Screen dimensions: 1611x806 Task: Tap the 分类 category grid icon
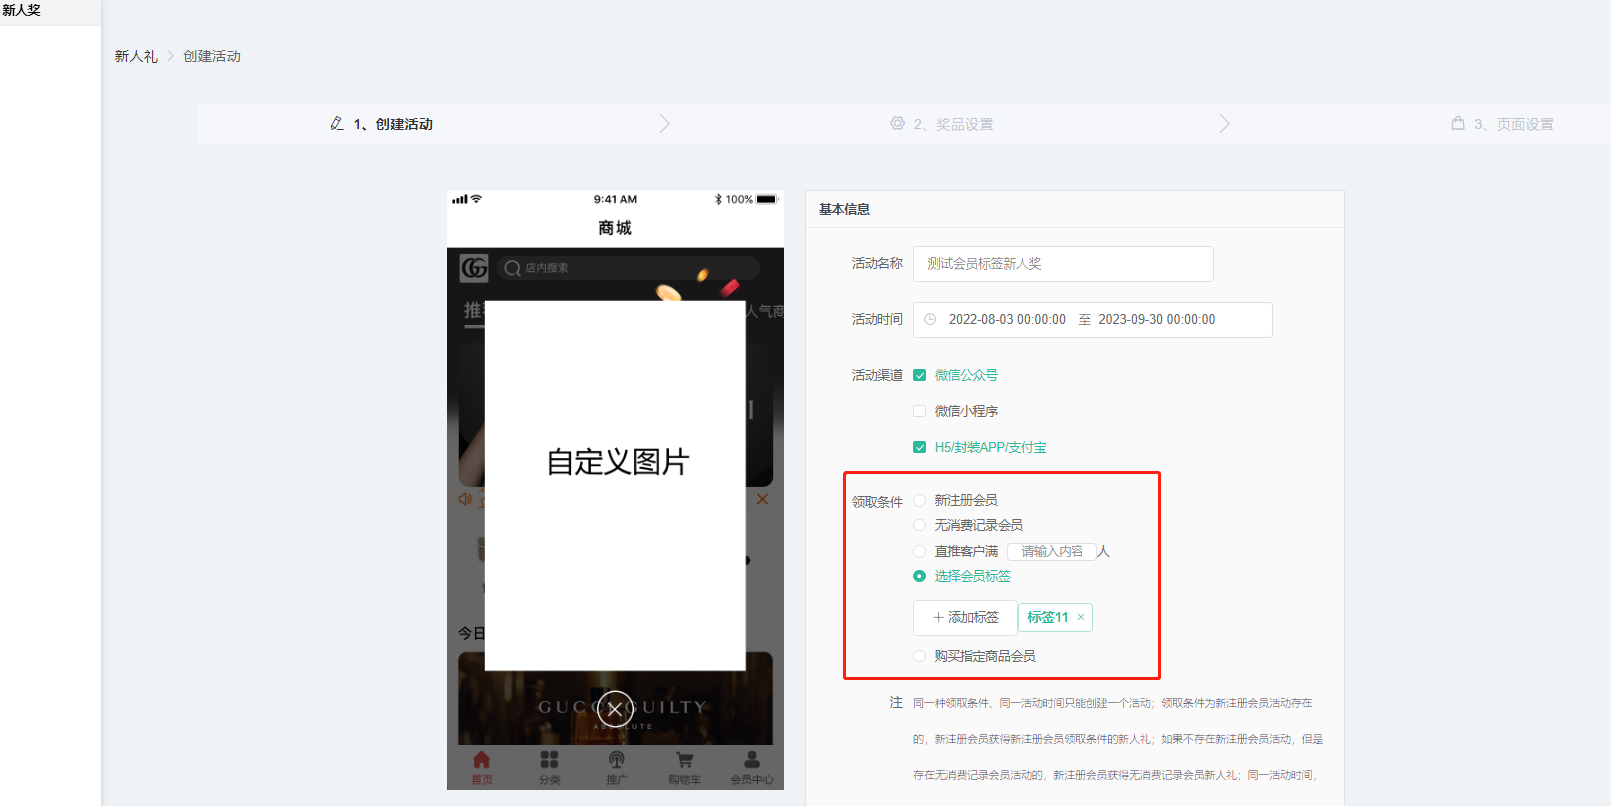pyautogui.click(x=549, y=762)
